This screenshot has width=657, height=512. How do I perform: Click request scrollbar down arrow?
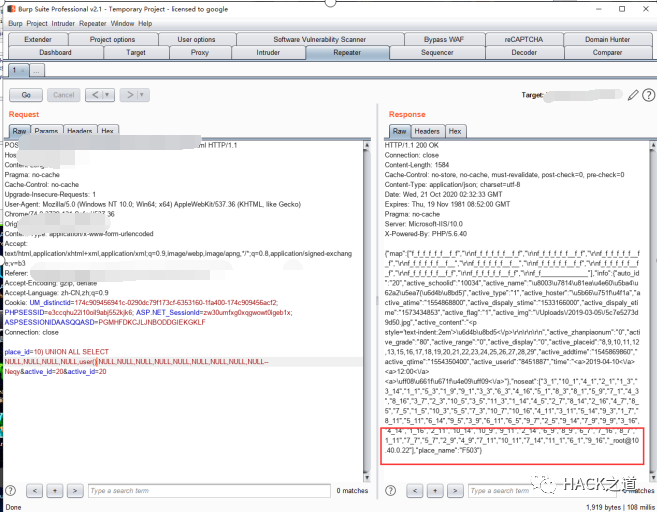pyautogui.click(x=367, y=478)
